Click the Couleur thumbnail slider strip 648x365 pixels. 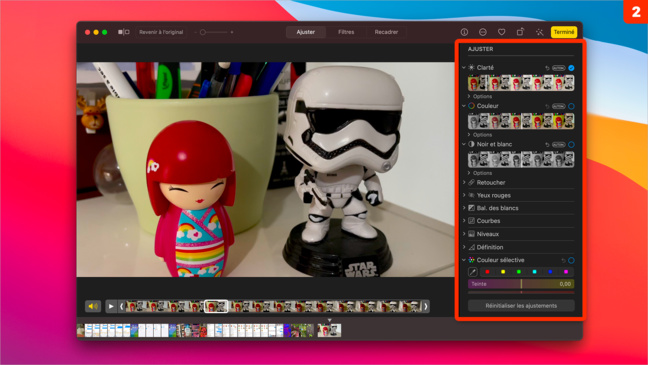pos(521,122)
